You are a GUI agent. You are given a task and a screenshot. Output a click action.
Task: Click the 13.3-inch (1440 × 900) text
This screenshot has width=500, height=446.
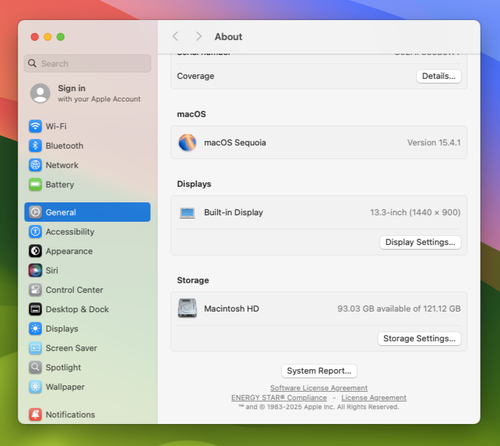(415, 212)
